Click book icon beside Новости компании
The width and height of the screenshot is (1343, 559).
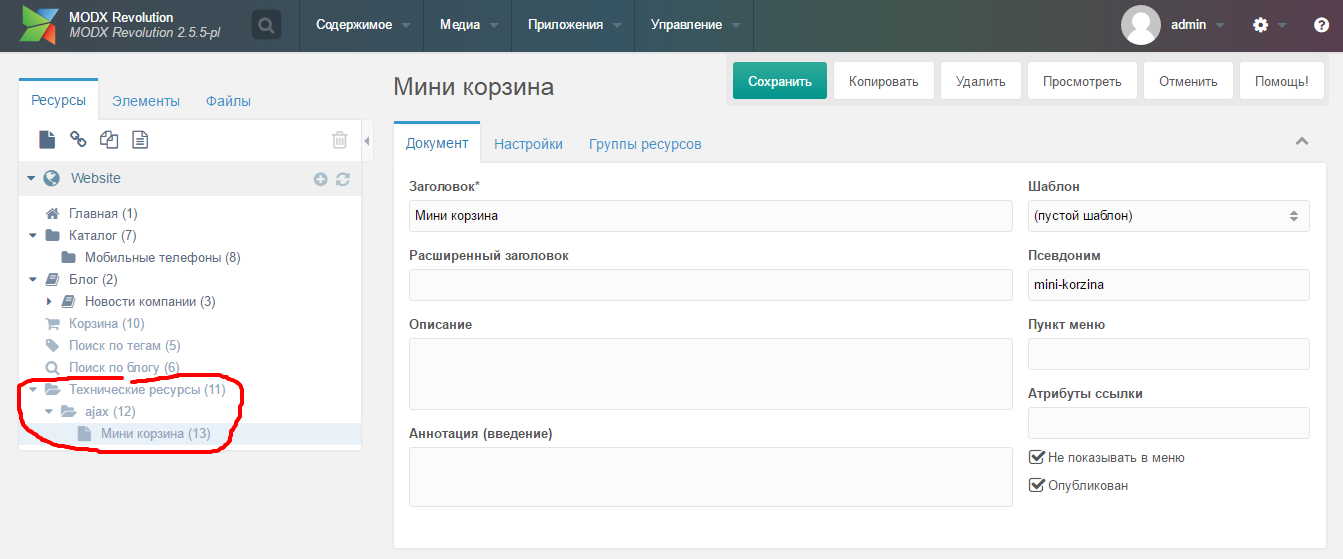(x=69, y=301)
